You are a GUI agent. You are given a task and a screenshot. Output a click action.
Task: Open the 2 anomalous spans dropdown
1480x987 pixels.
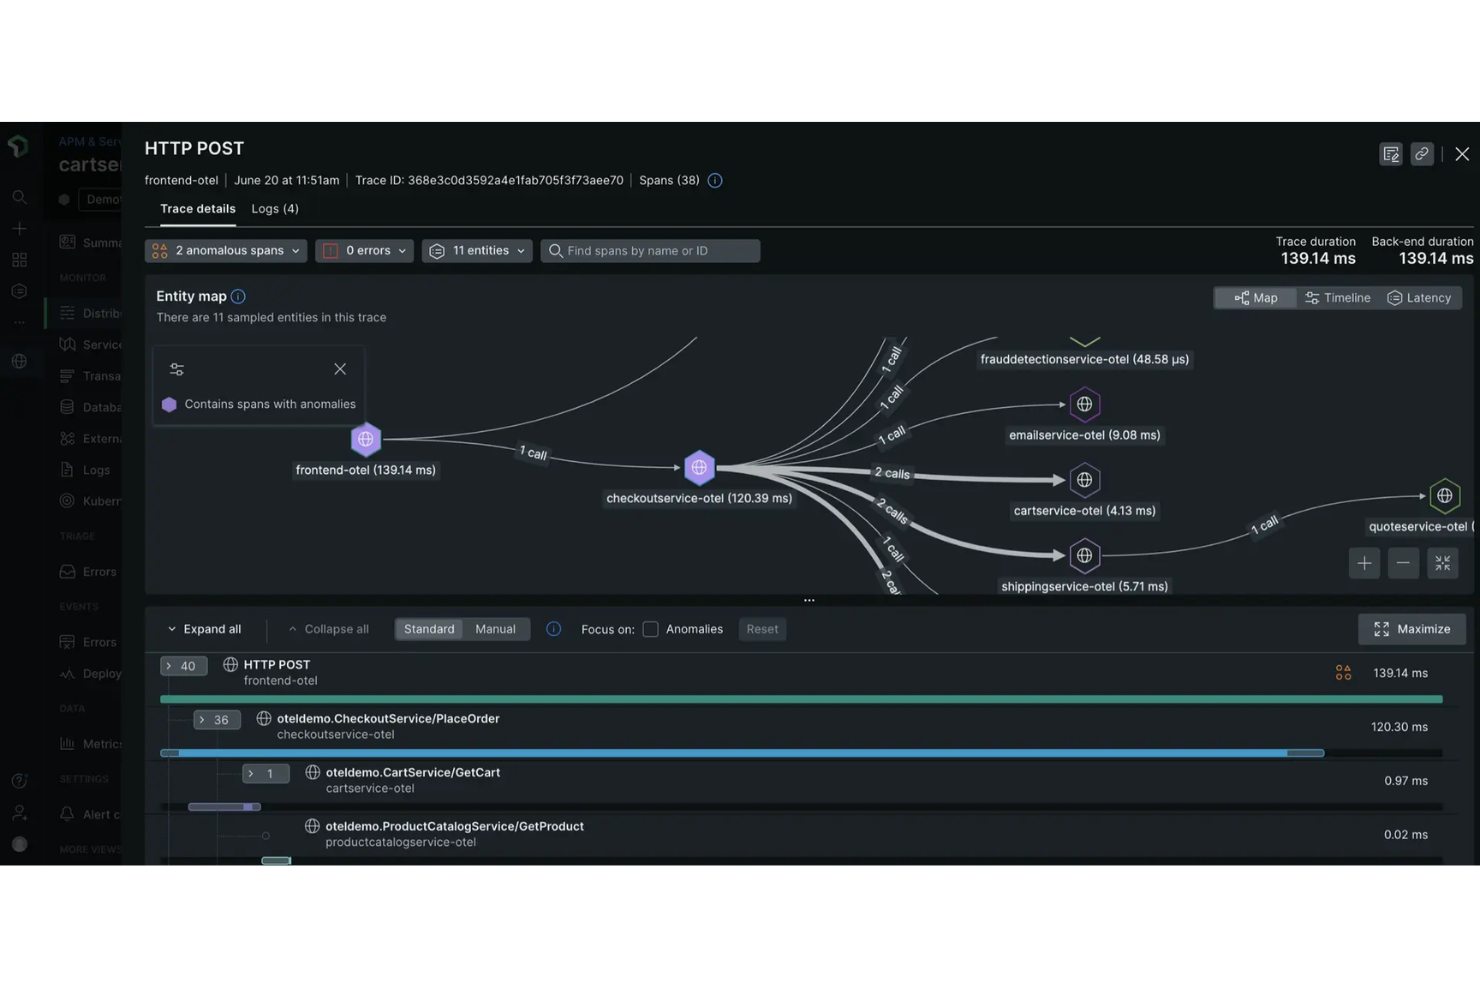225,250
